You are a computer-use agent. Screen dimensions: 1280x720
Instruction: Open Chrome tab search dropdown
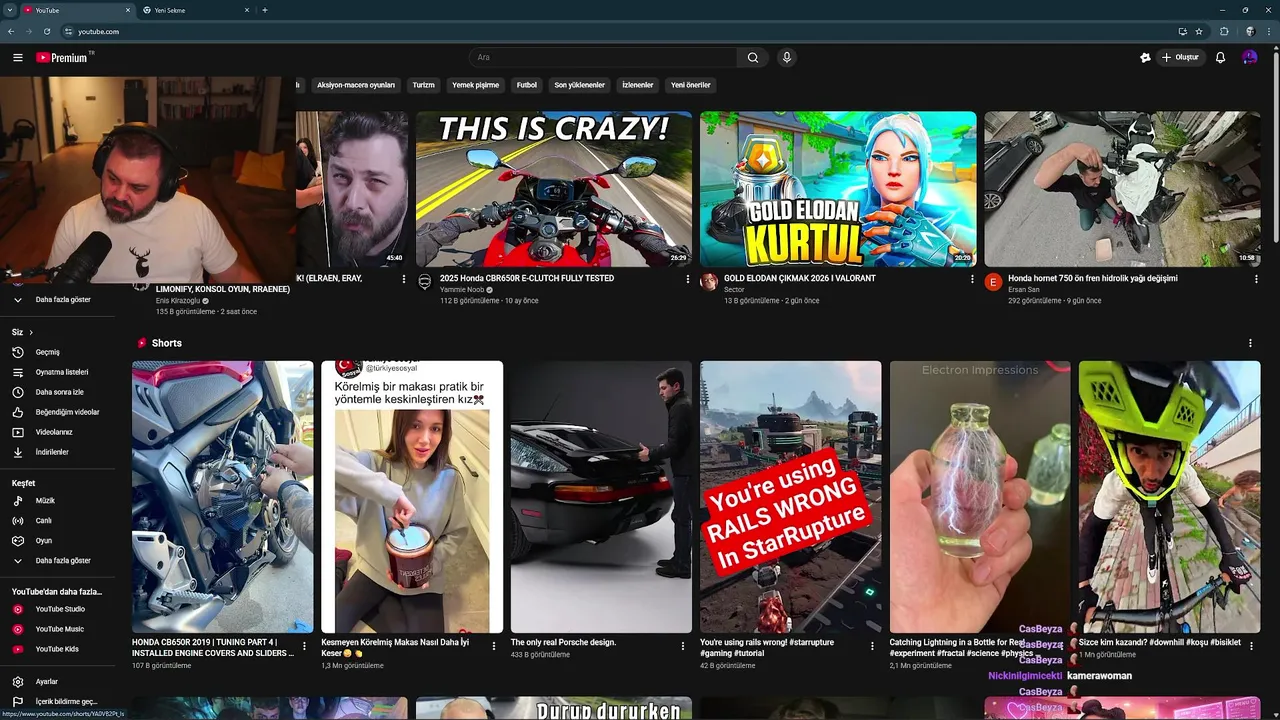click(9, 10)
